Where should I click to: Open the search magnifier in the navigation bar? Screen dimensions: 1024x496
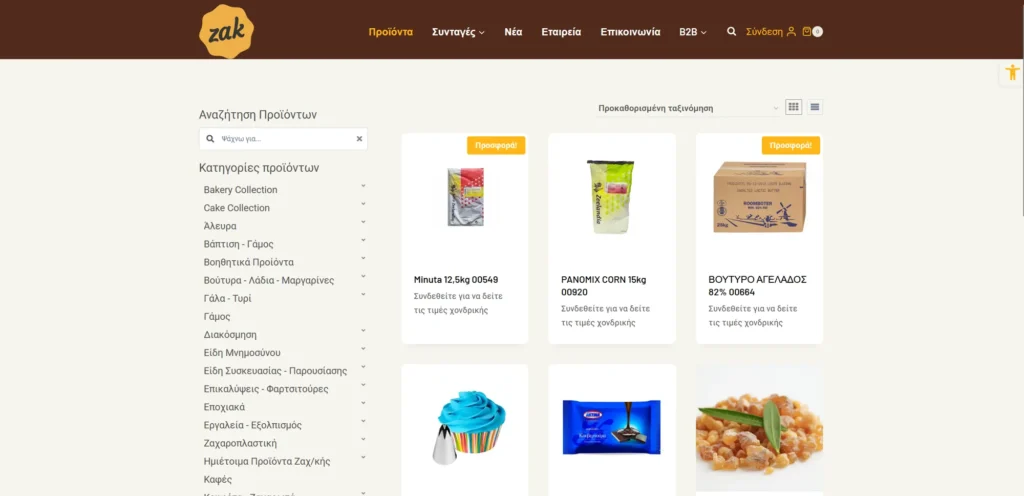(x=731, y=31)
